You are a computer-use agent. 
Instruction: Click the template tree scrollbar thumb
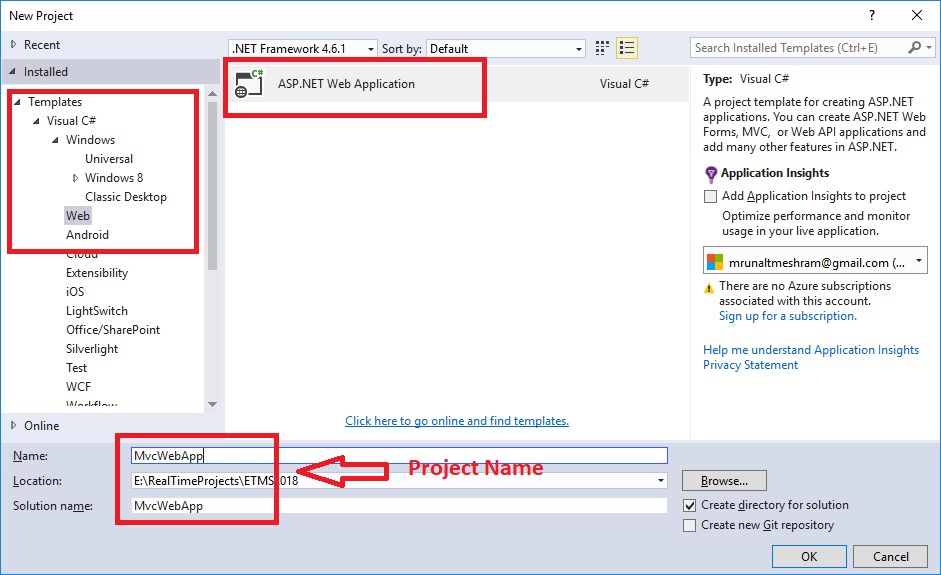tap(212, 186)
